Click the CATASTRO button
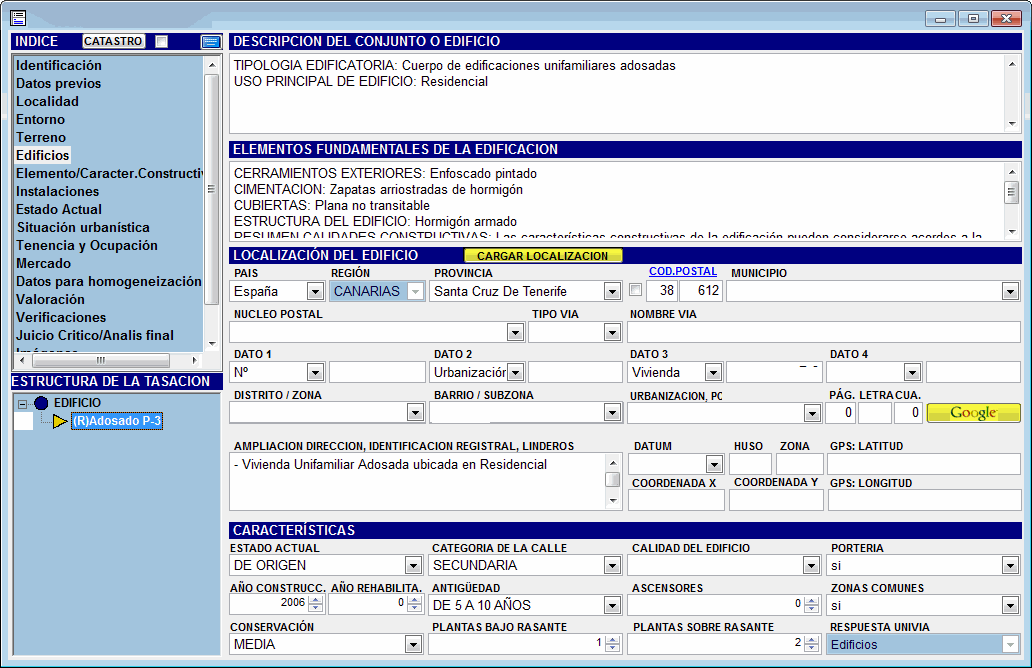The image size is (1032, 668). point(113,41)
